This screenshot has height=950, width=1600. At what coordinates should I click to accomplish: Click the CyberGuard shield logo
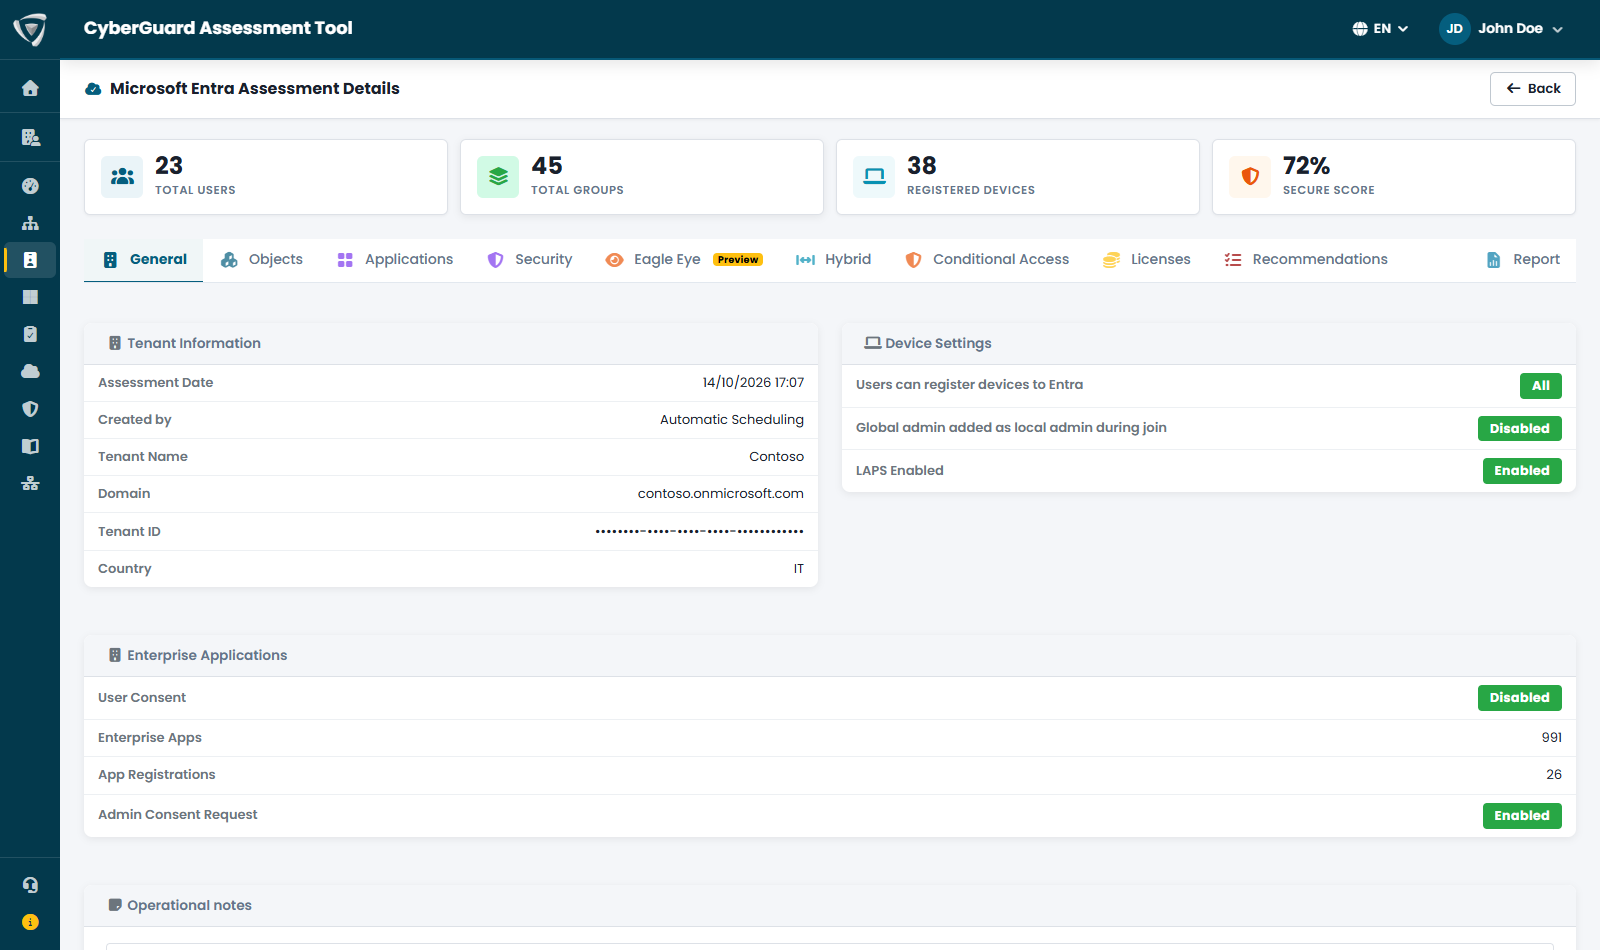pos(30,29)
